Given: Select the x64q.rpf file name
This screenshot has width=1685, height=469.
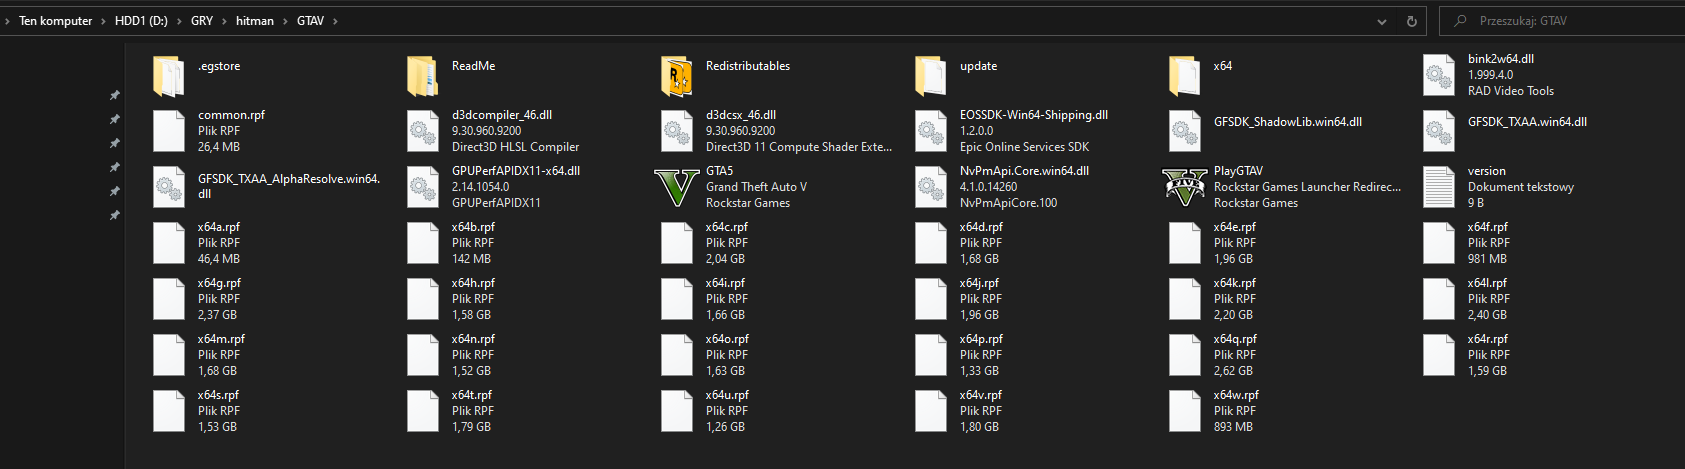Looking at the screenshot, I should pos(1235,339).
